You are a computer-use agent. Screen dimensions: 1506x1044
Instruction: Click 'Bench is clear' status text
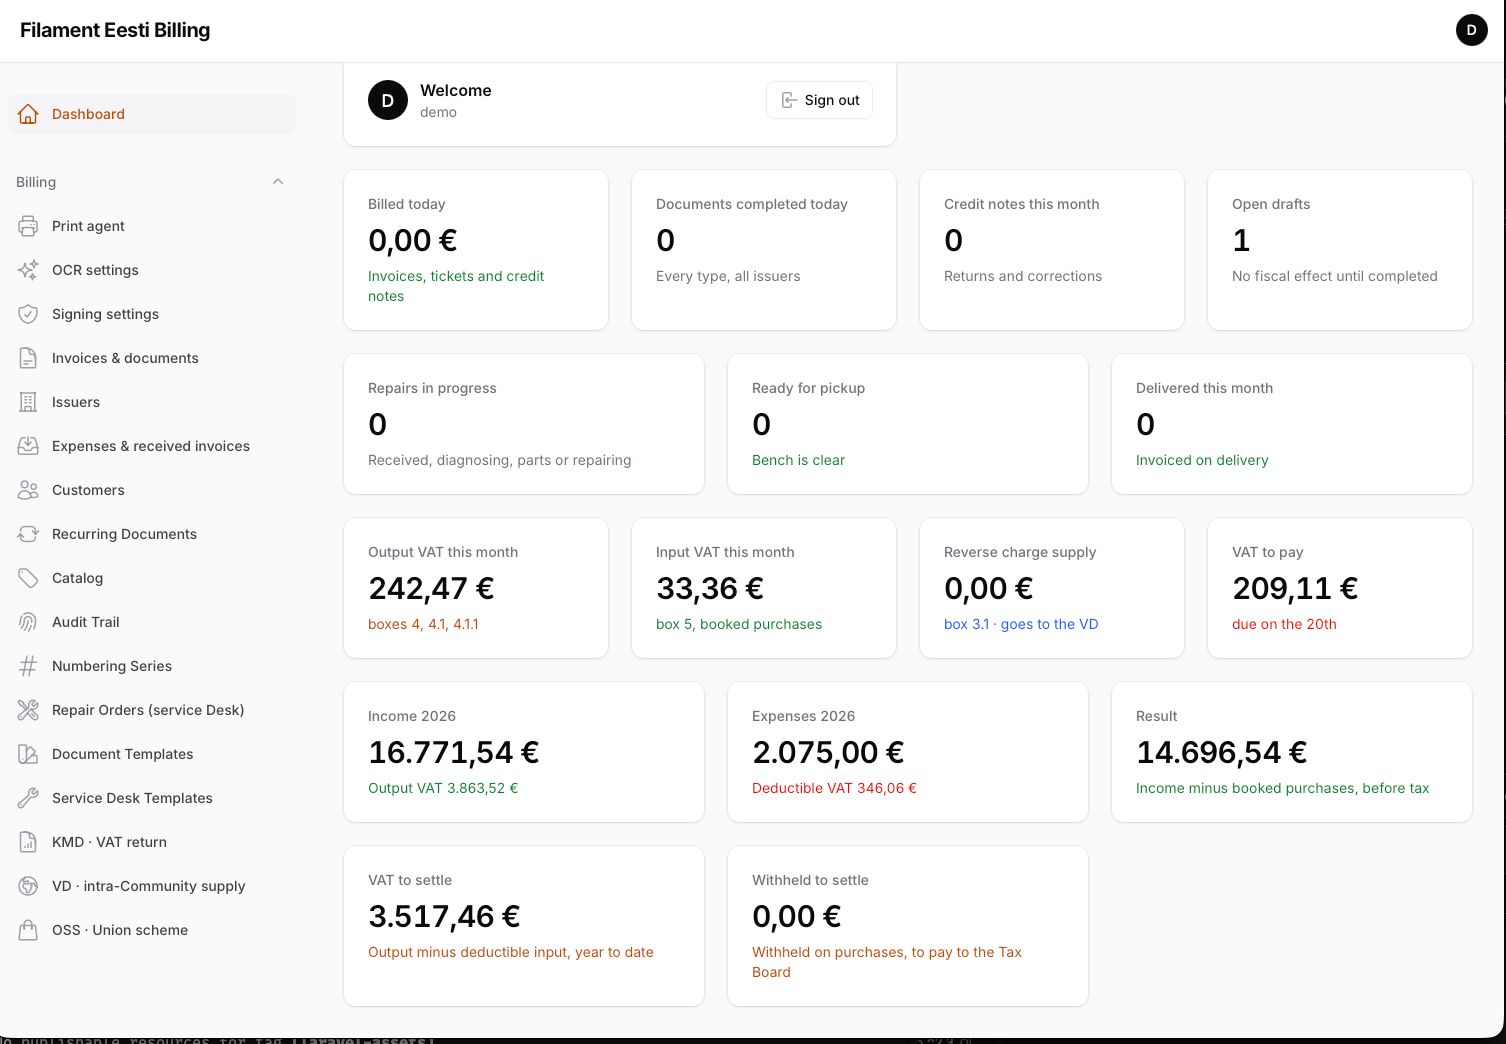click(798, 460)
